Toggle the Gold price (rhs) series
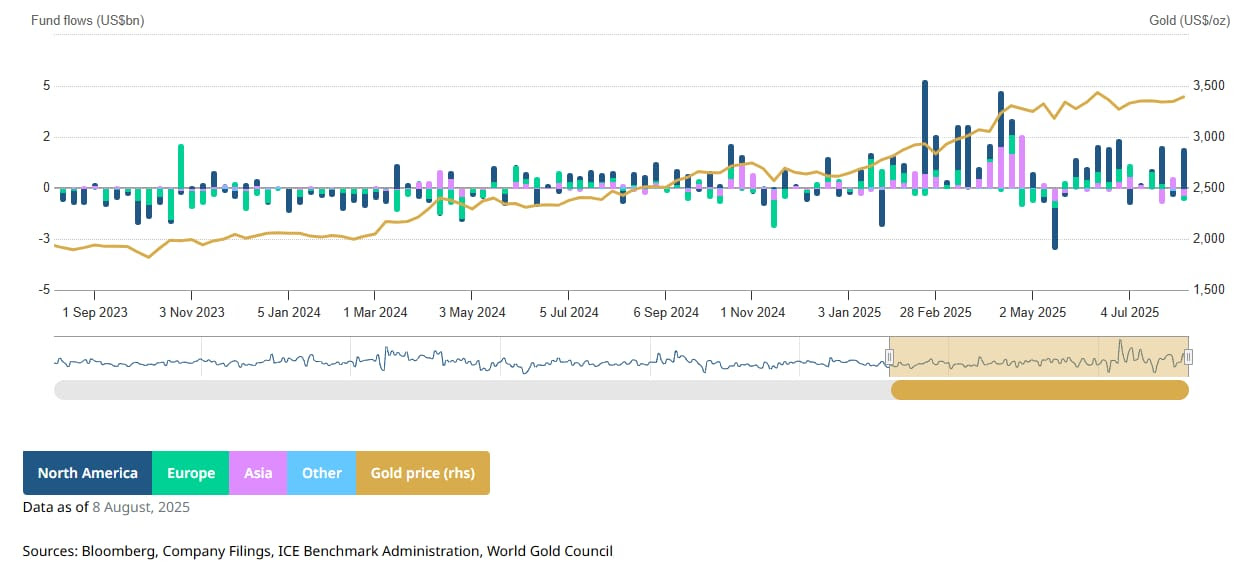The image size is (1244, 576). click(x=423, y=473)
